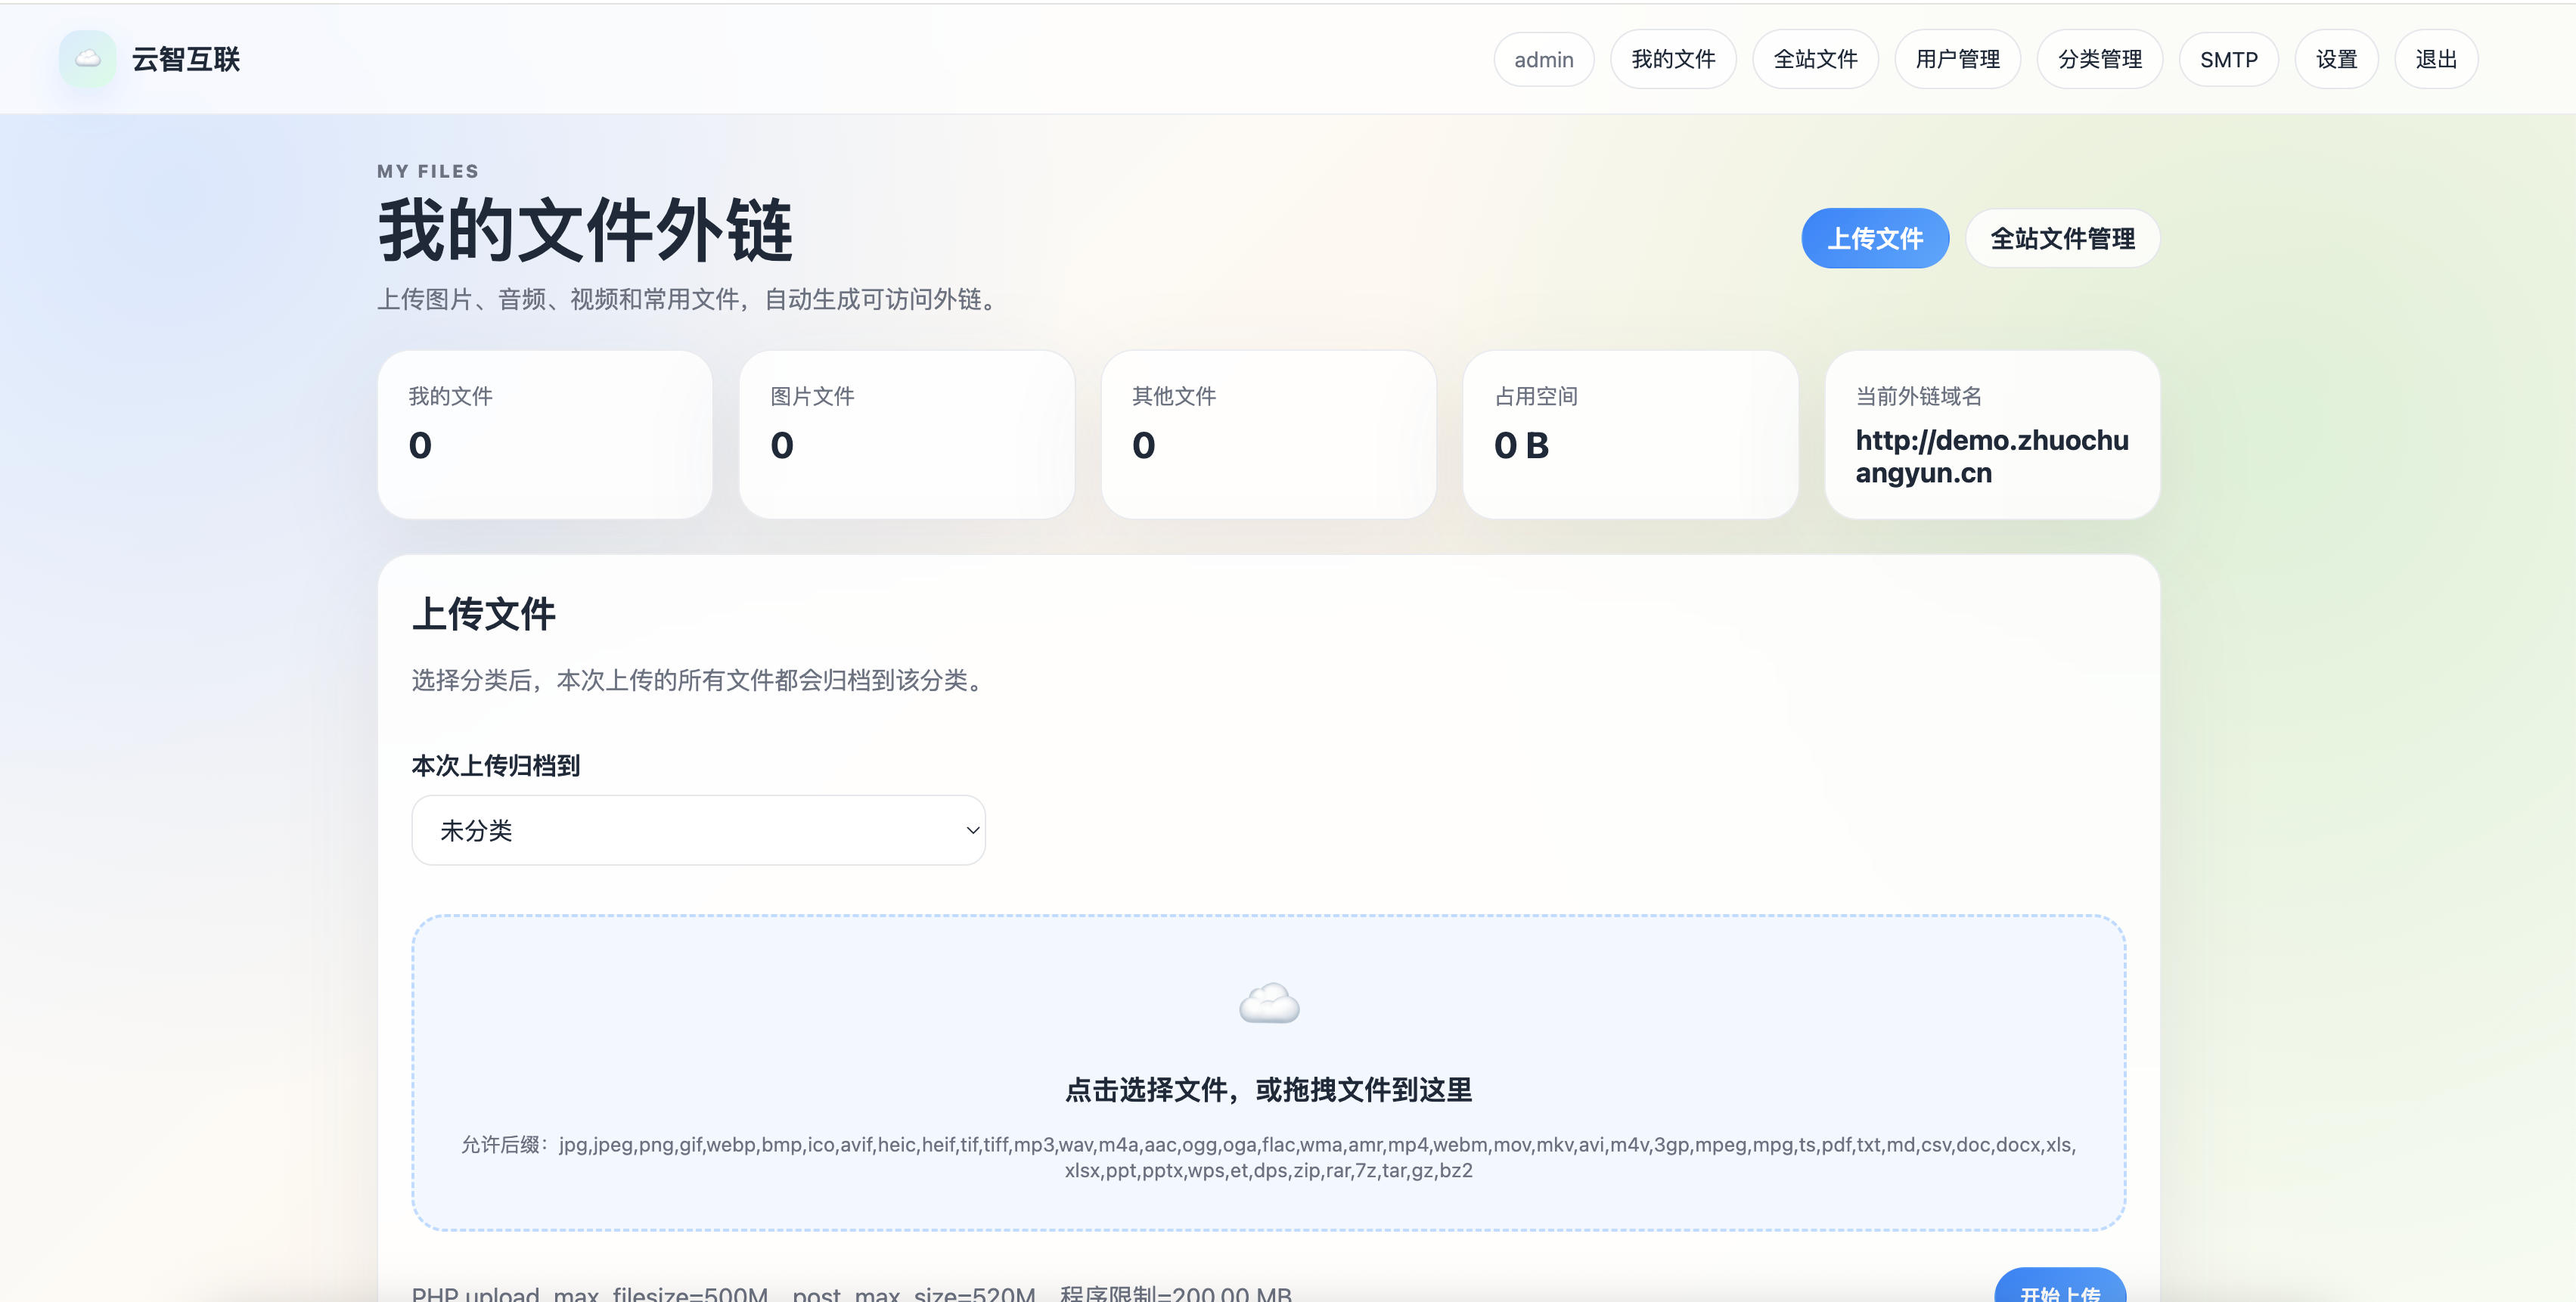This screenshot has height=1302, width=2576.
Task: Click the 允许后缀 extensions list text
Action: click(1268, 1157)
